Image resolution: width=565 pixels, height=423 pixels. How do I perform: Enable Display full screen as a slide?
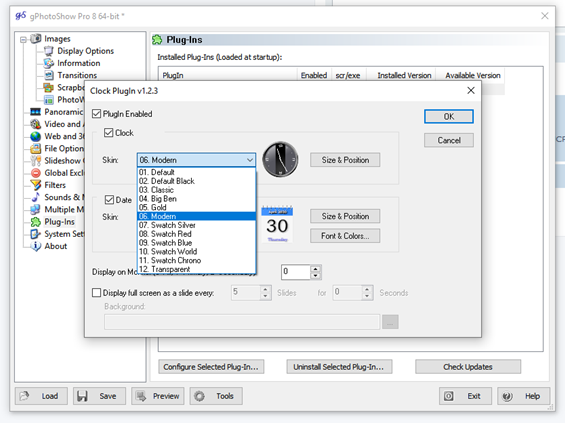[x=96, y=293]
